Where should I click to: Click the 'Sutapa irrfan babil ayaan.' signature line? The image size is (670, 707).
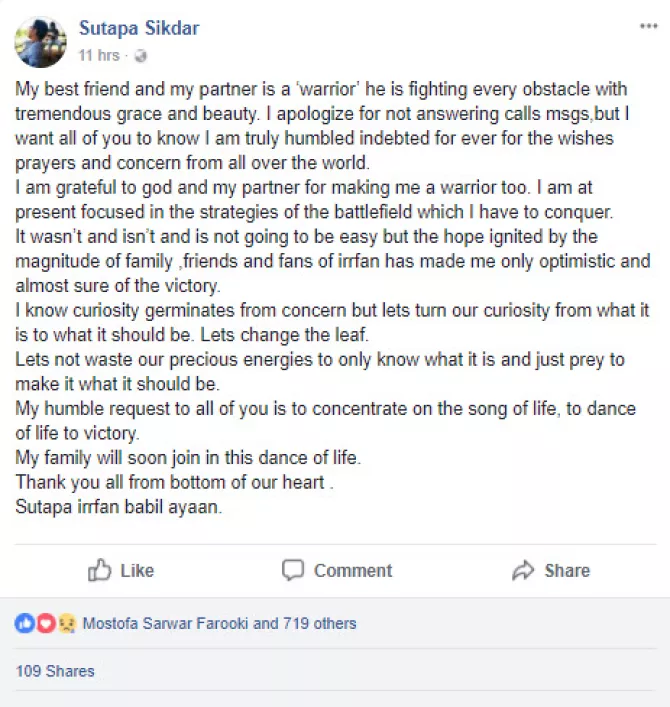tap(117, 506)
